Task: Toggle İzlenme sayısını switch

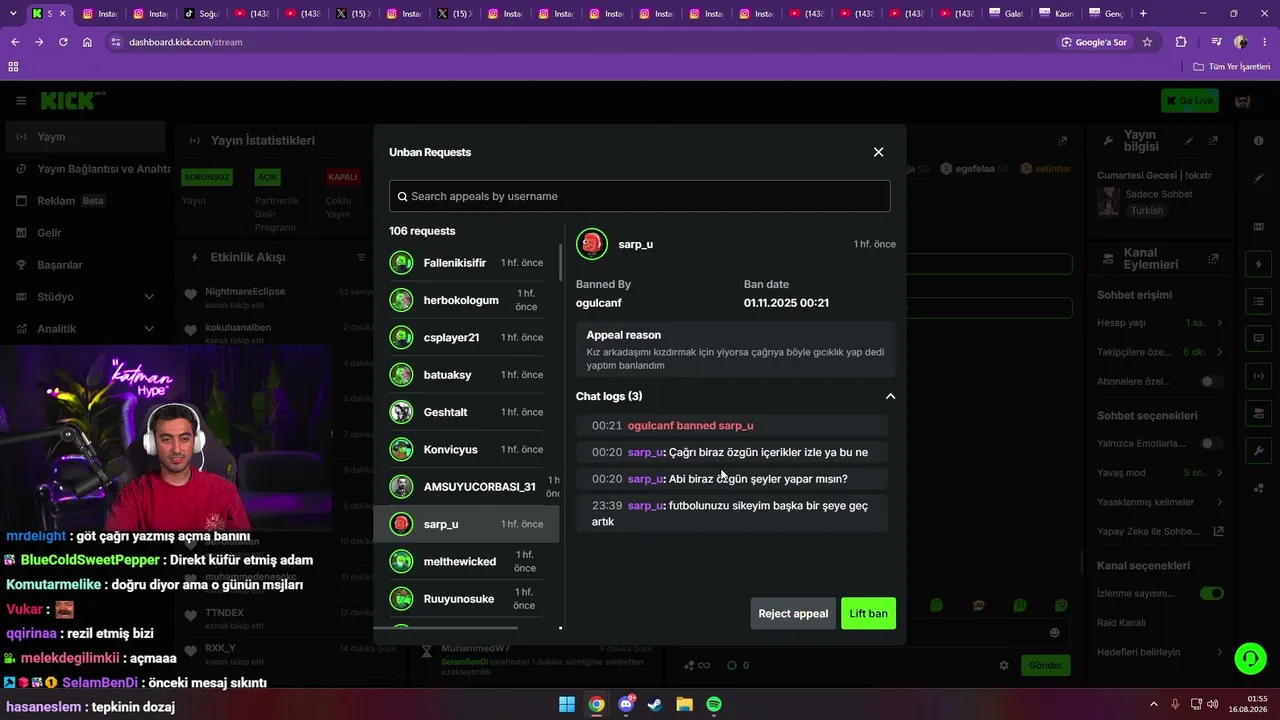Action: [1211, 593]
